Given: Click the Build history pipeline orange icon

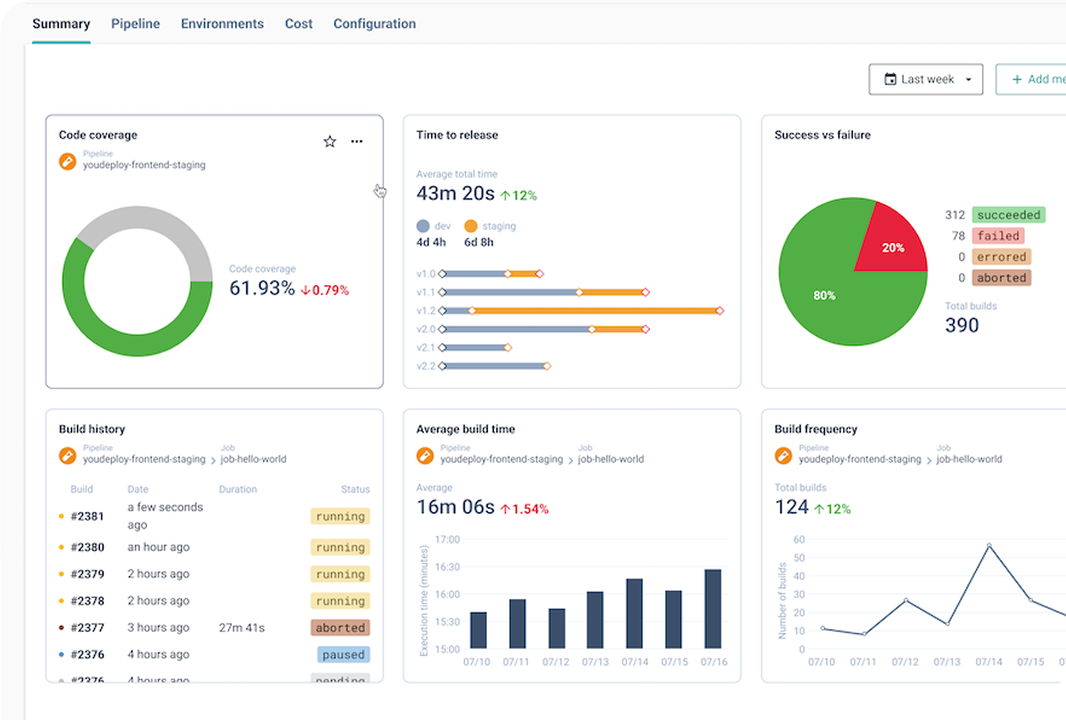Looking at the screenshot, I should [x=67, y=456].
